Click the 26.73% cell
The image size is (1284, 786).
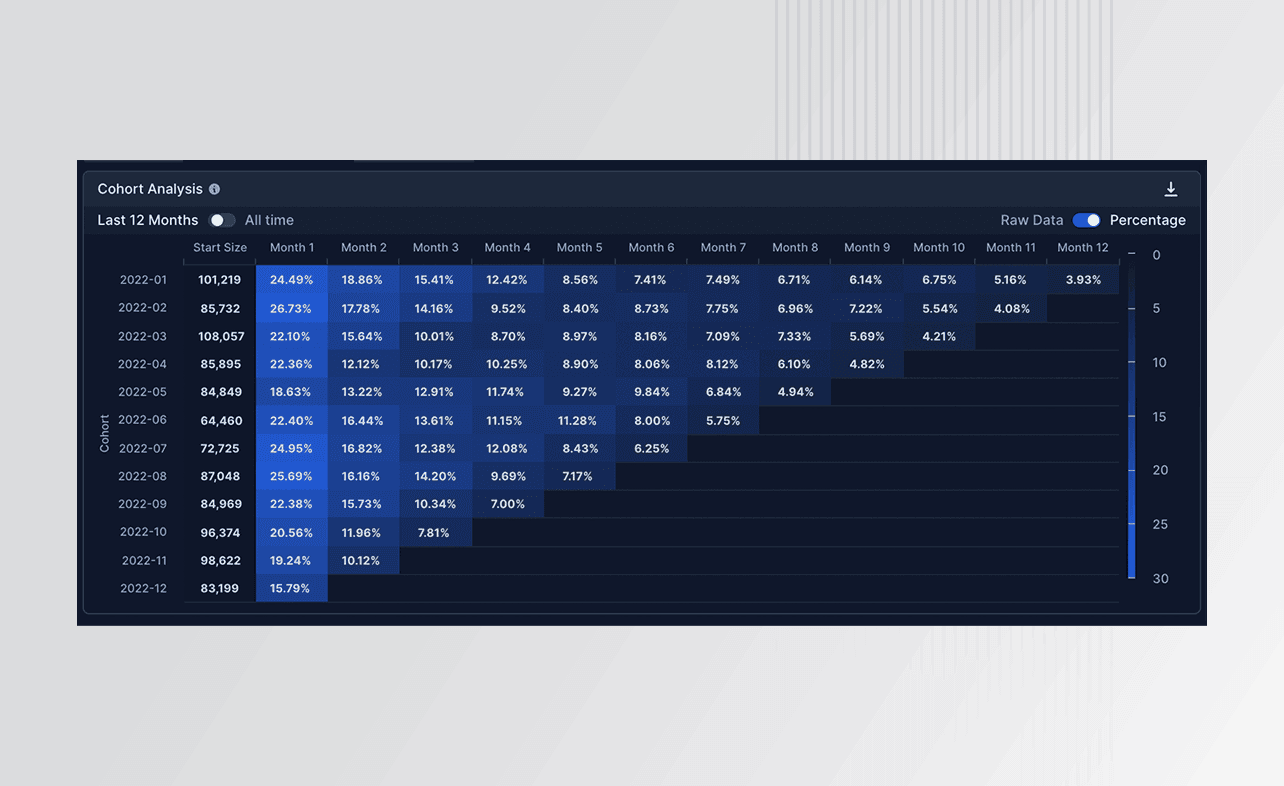pyautogui.click(x=292, y=308)
